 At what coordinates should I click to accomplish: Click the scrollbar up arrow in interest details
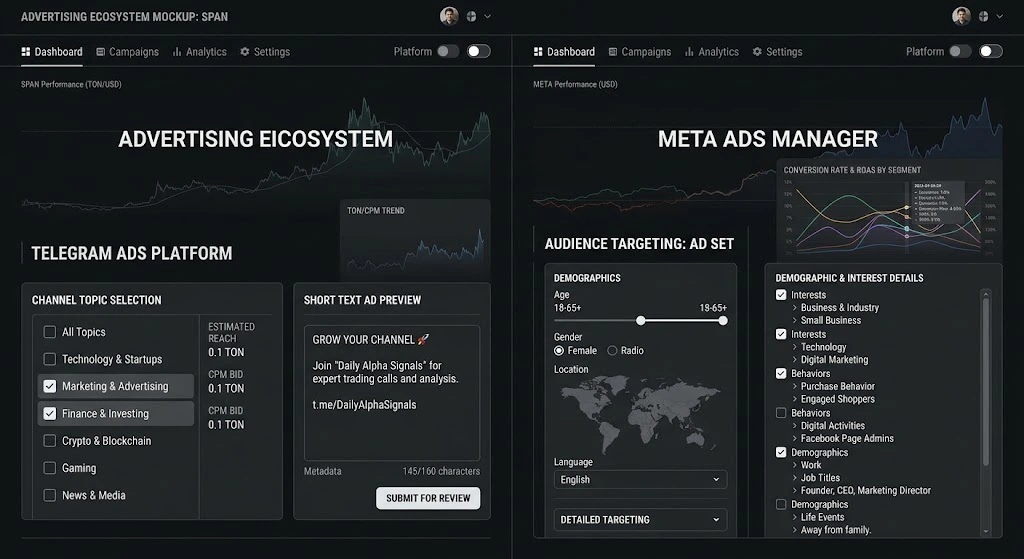(x=986, y=294)
